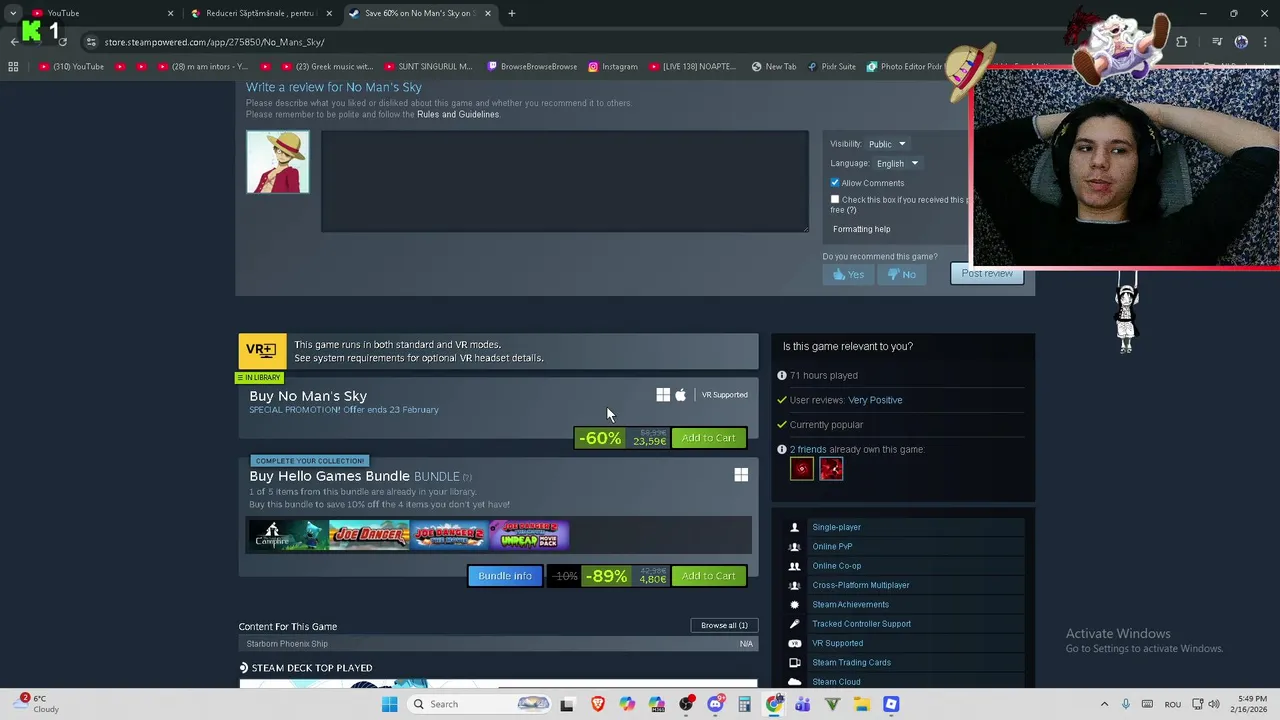Open the browser extensions puzzle icon
This screenshot has height=720, width=1280.
[1182, 42]
